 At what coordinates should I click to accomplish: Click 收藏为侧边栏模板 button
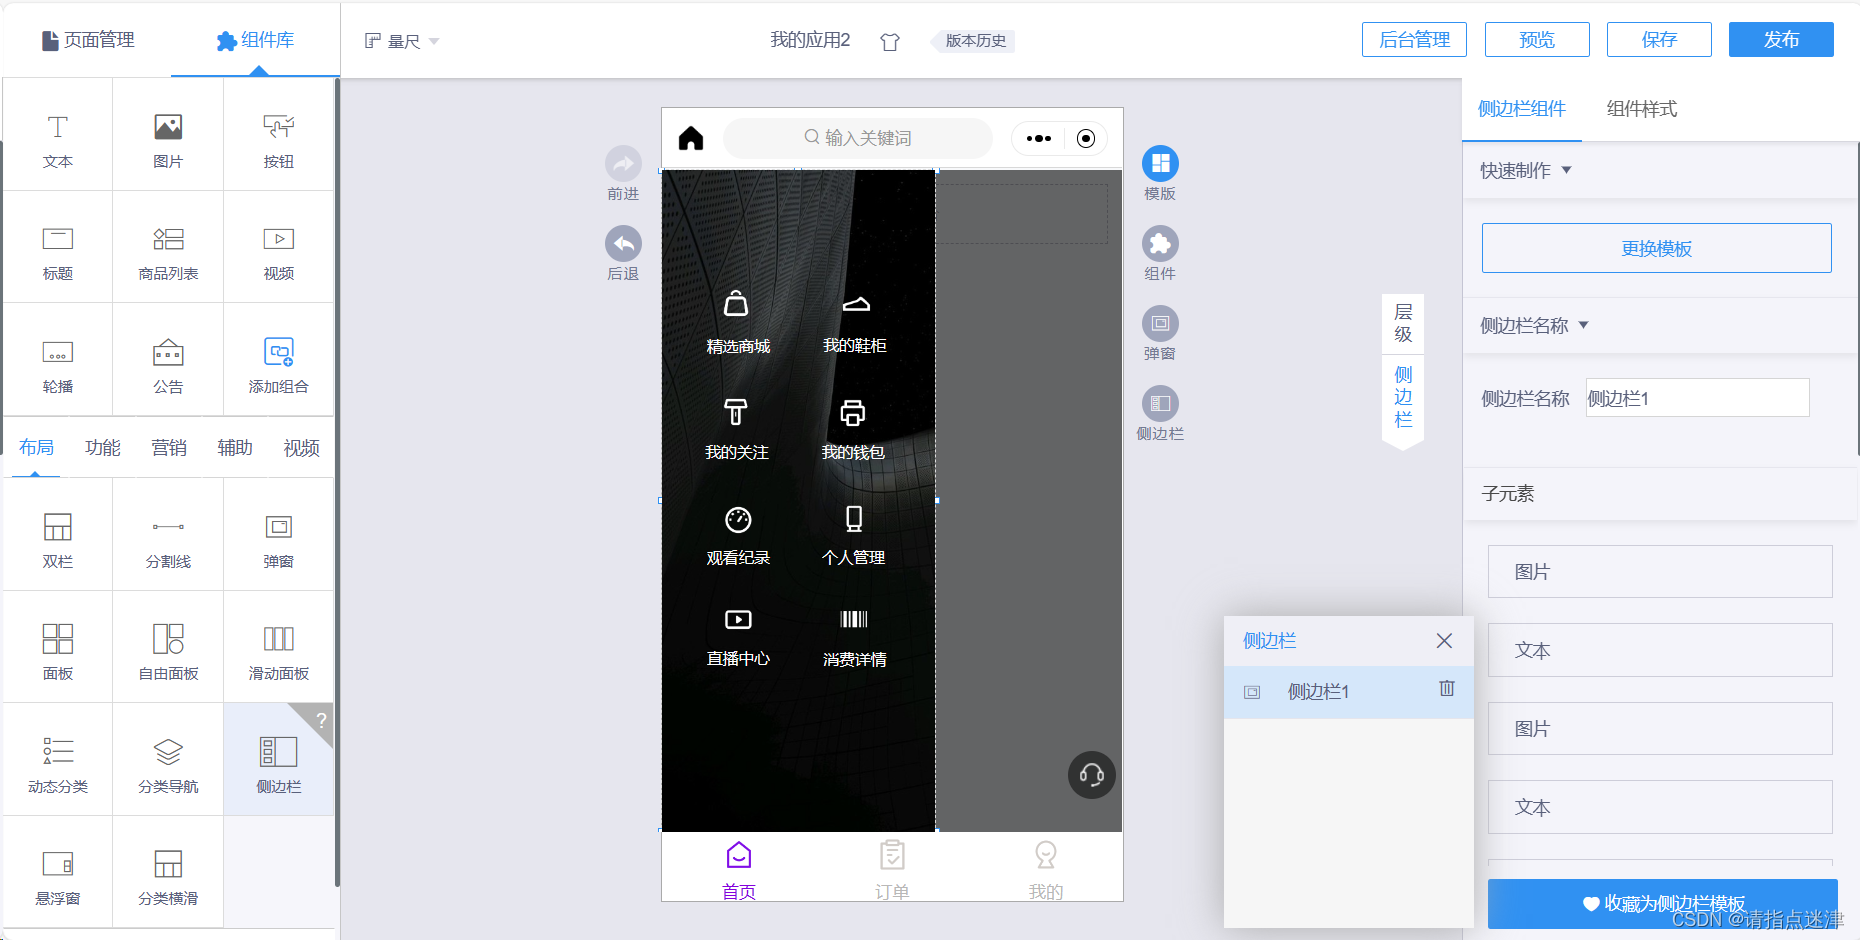click(1662, 904)
